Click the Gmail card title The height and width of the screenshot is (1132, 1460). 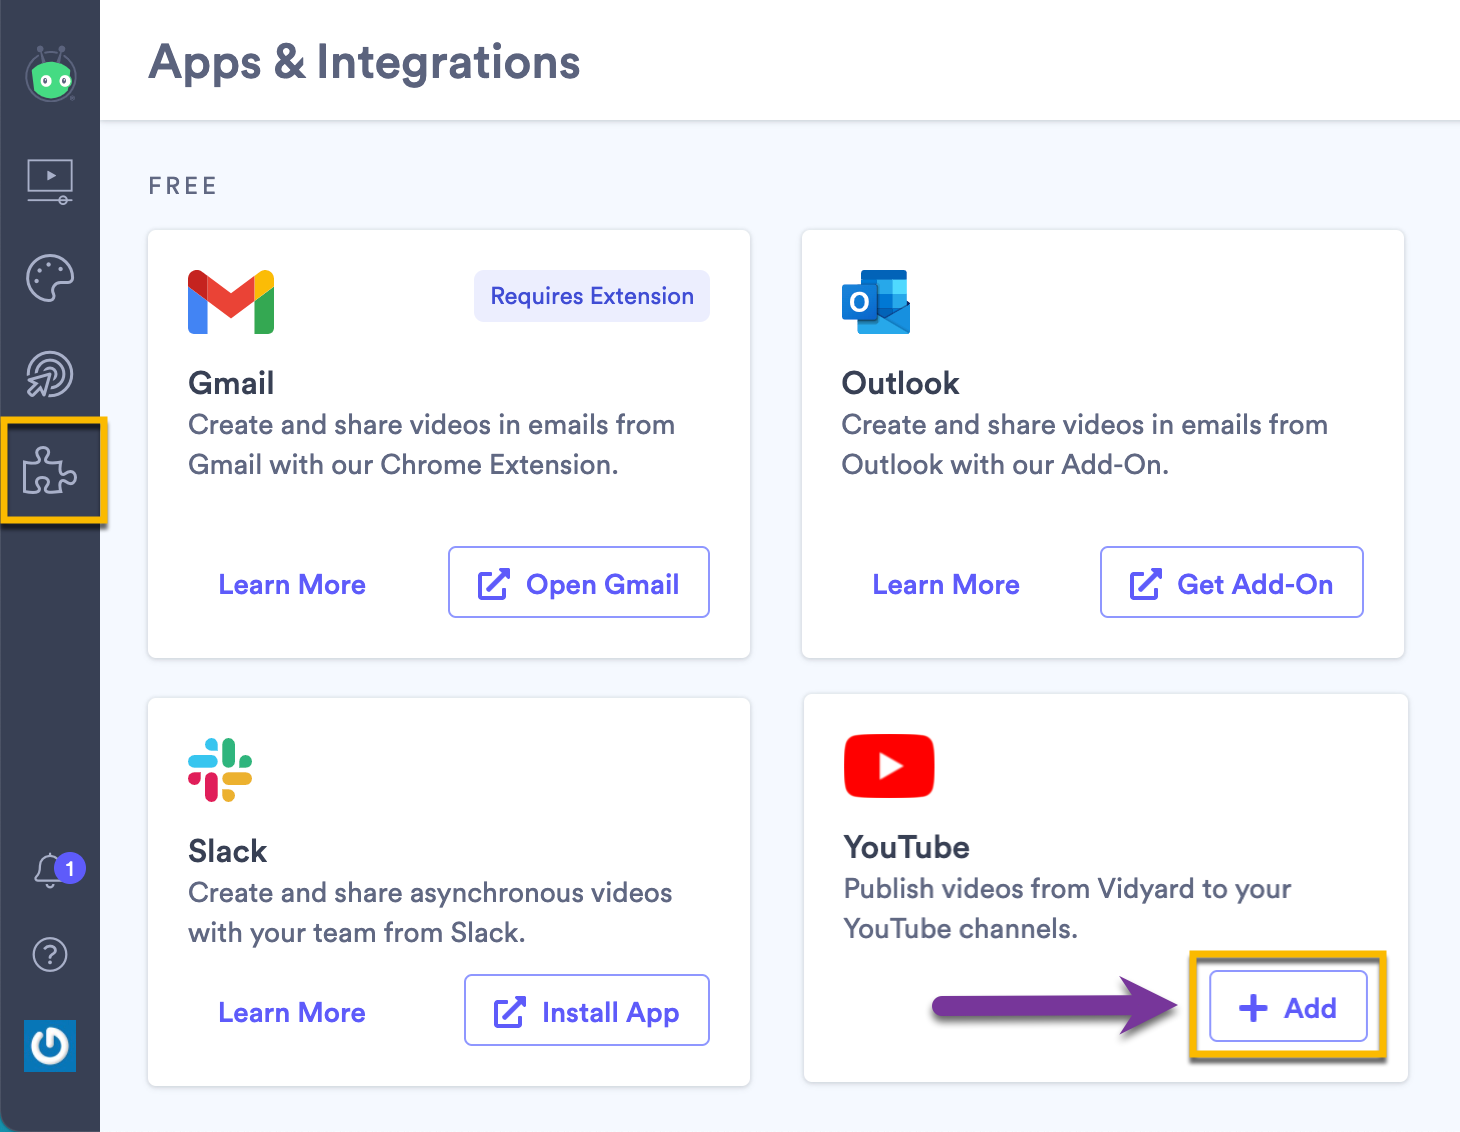(x=231, y=383)
